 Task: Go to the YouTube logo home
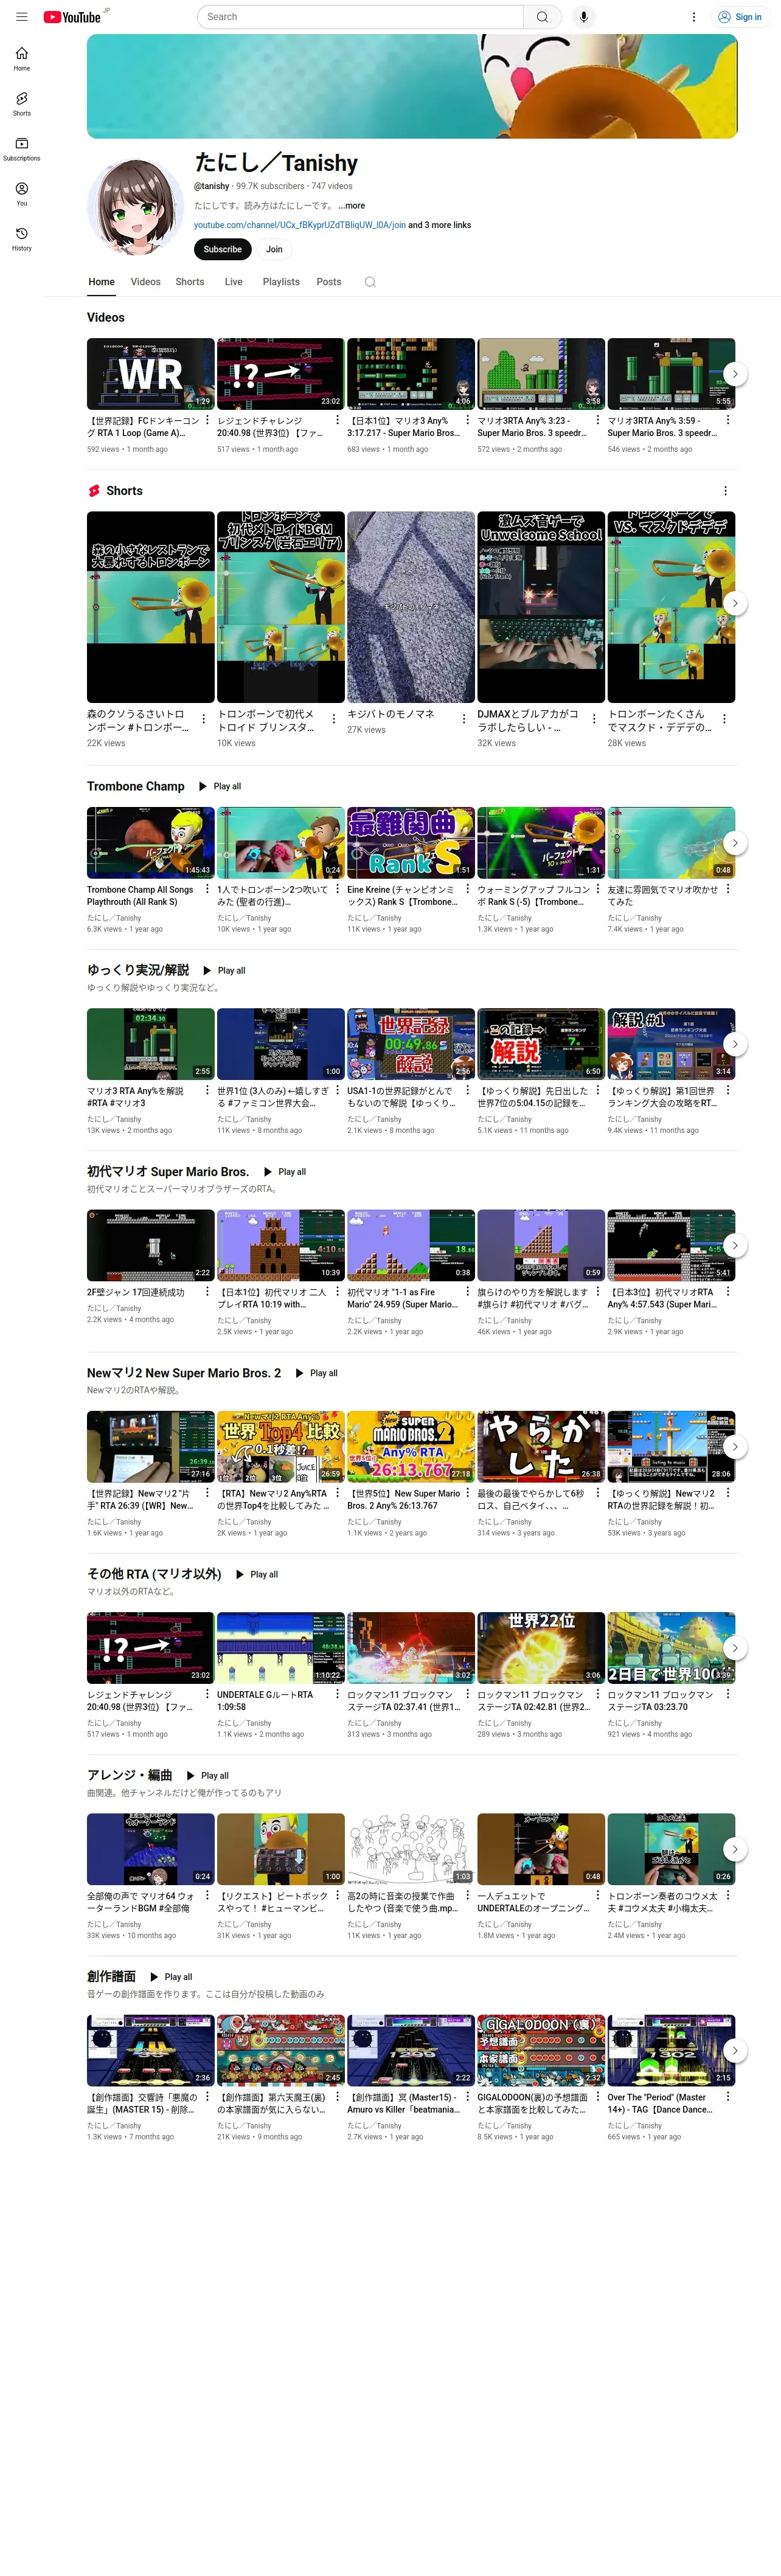tap(73, 17)
